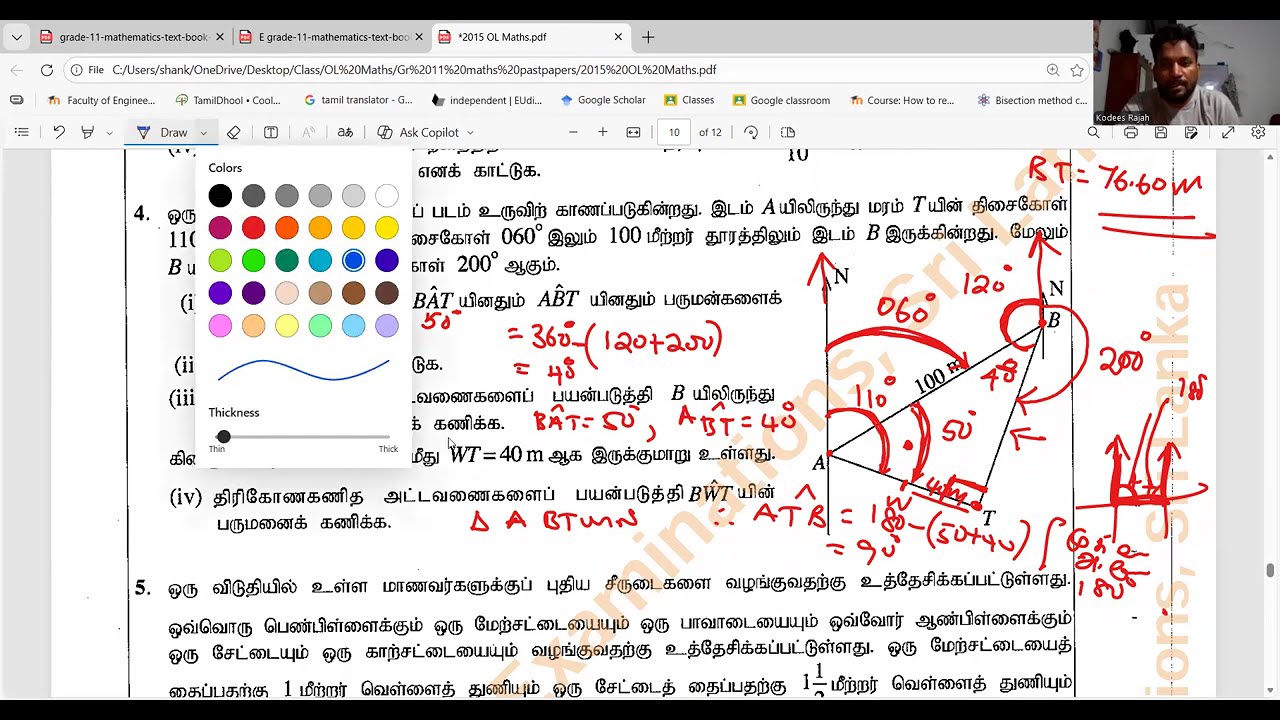The width and height of the screenshot is (1280, 720).
Task: Expand the Ask Copilot dropdown arrow
Action: pos(470,132)
